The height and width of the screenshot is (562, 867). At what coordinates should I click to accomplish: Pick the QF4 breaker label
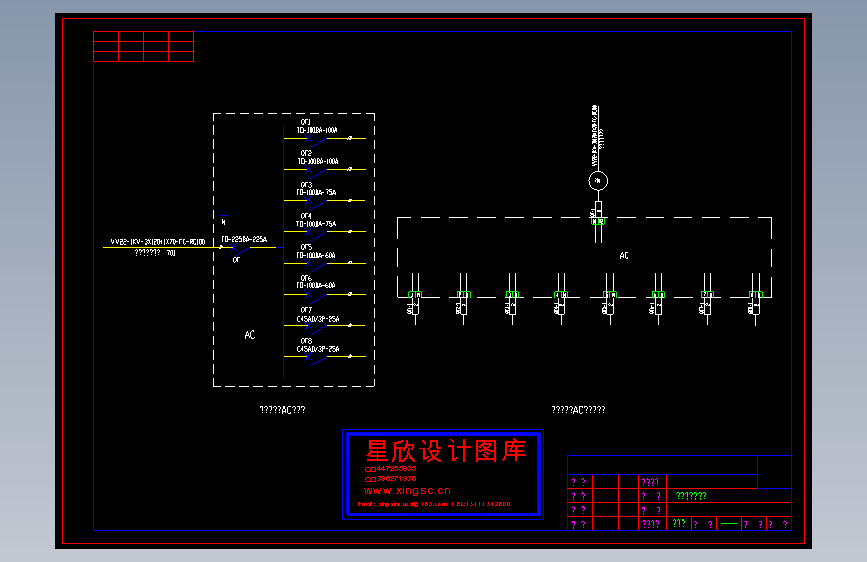pos(306,216)
